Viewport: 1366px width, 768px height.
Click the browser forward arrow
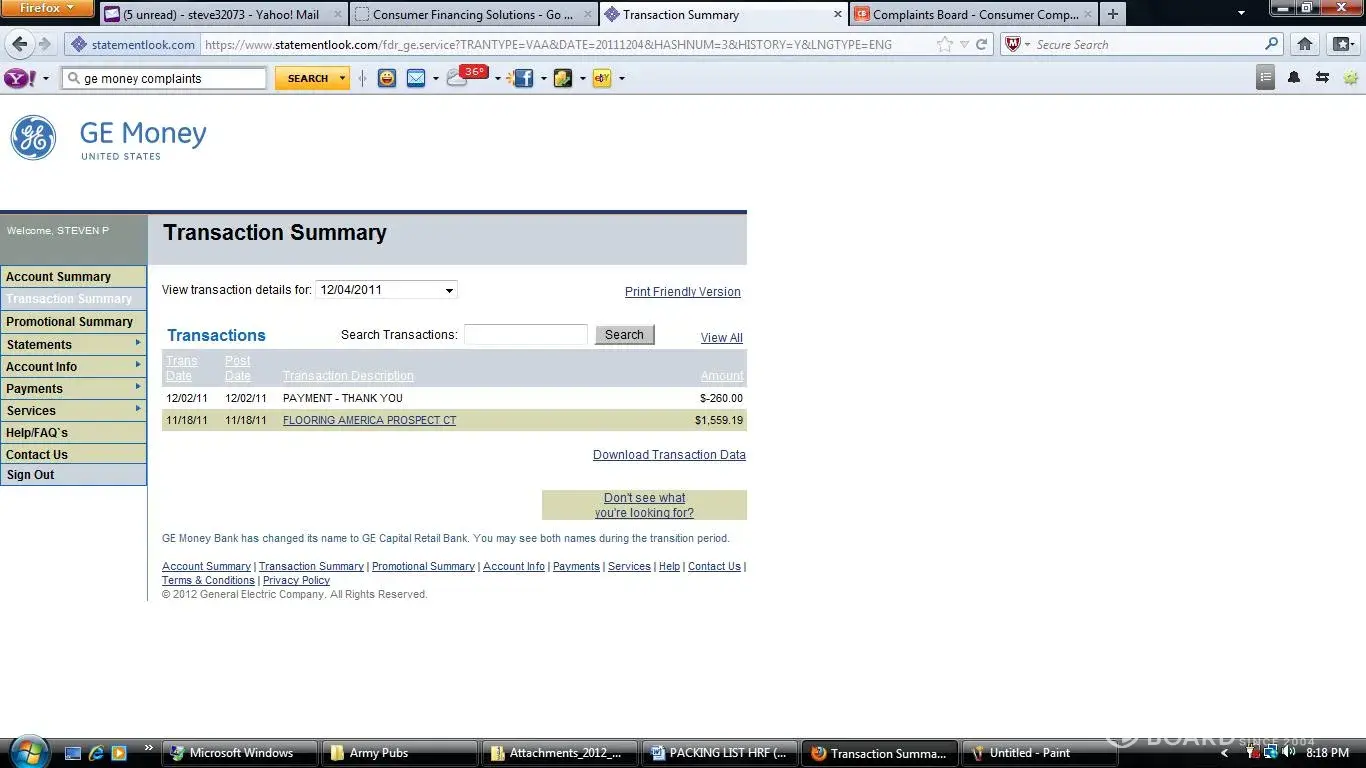pos(44,44)
